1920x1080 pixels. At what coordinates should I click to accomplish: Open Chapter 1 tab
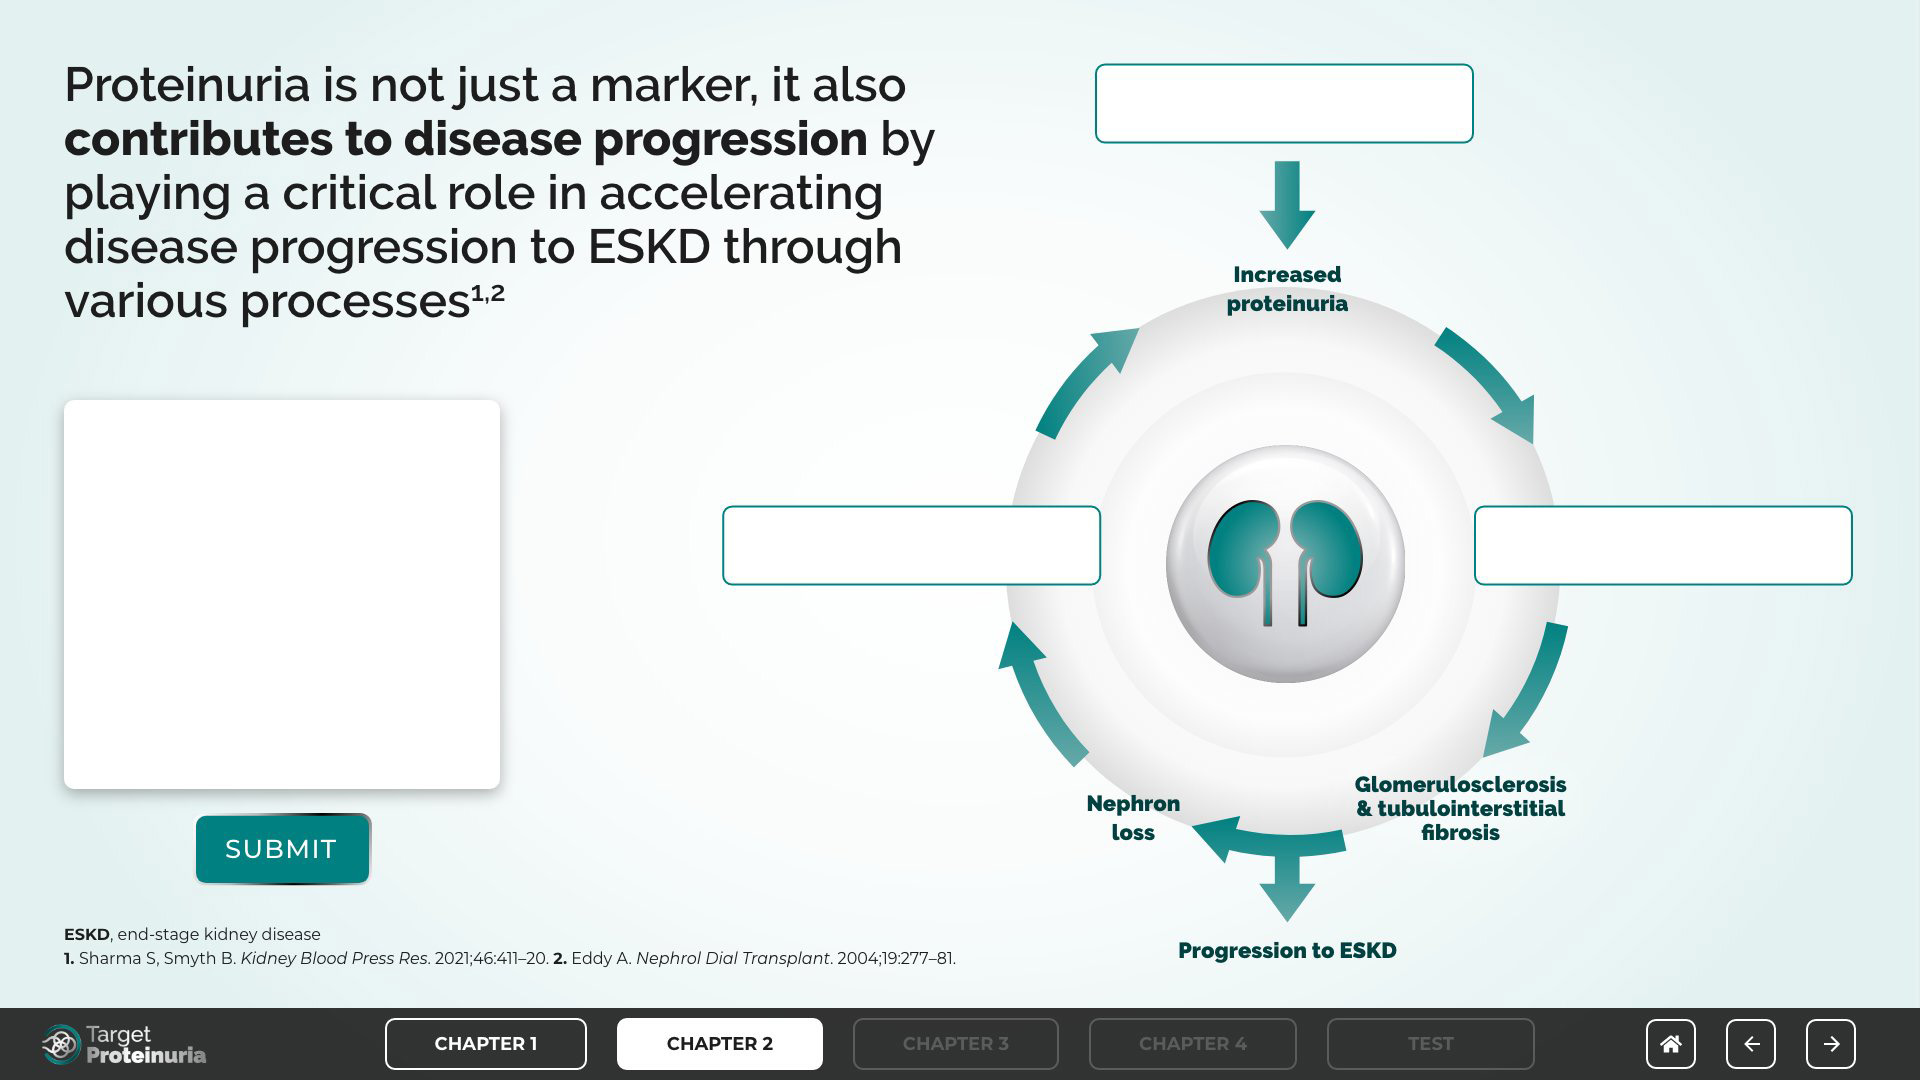(x=485, y=1044)
